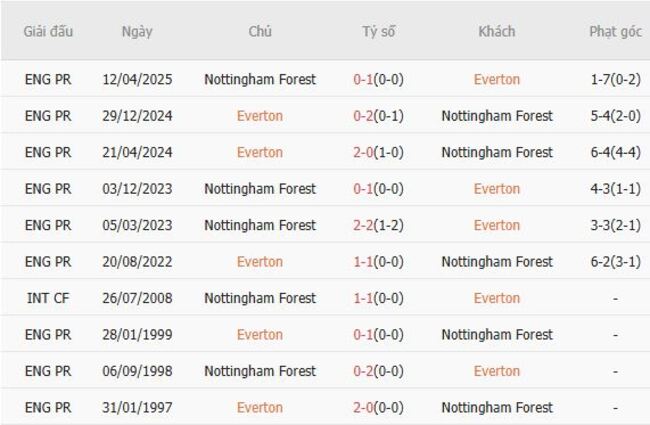650x425 pixels.
Task: Click the 2-0(0-0) score from 31/01/1997
Action: click(379, 408)
